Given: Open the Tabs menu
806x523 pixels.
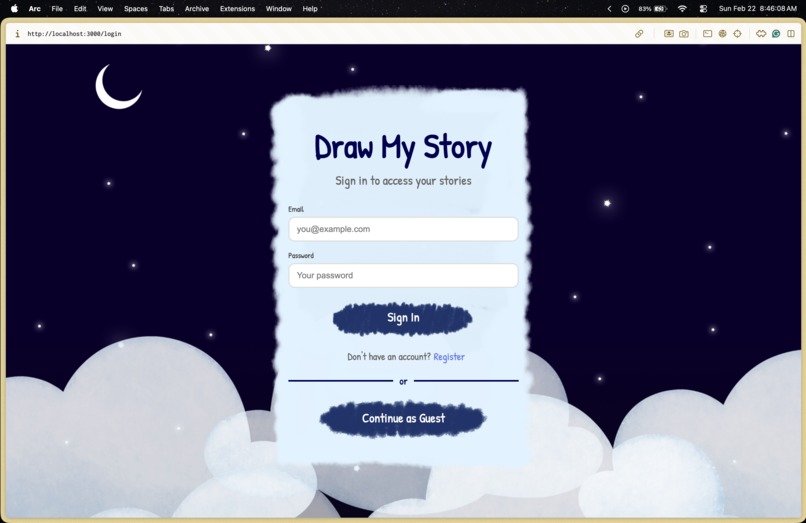Looking at the screenshot, I should (166, 8).
